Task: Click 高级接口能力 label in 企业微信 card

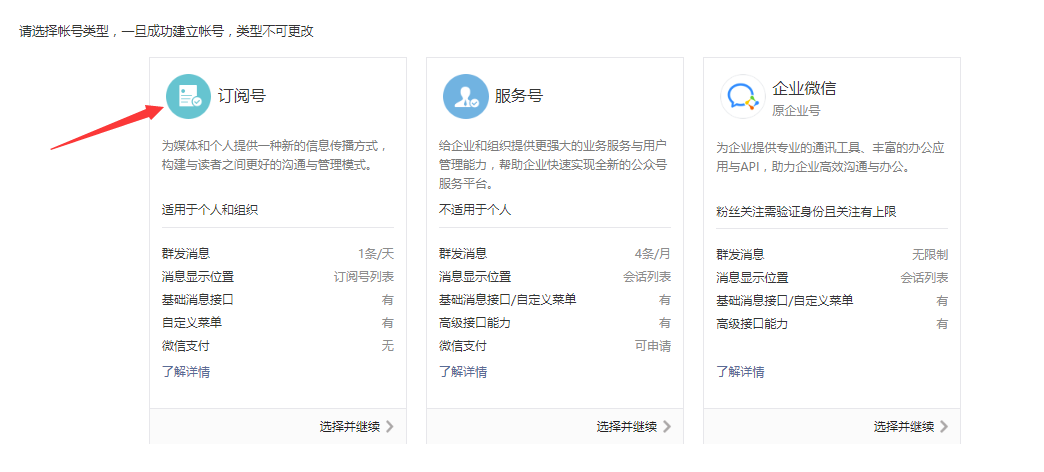Action: [752, 324]
